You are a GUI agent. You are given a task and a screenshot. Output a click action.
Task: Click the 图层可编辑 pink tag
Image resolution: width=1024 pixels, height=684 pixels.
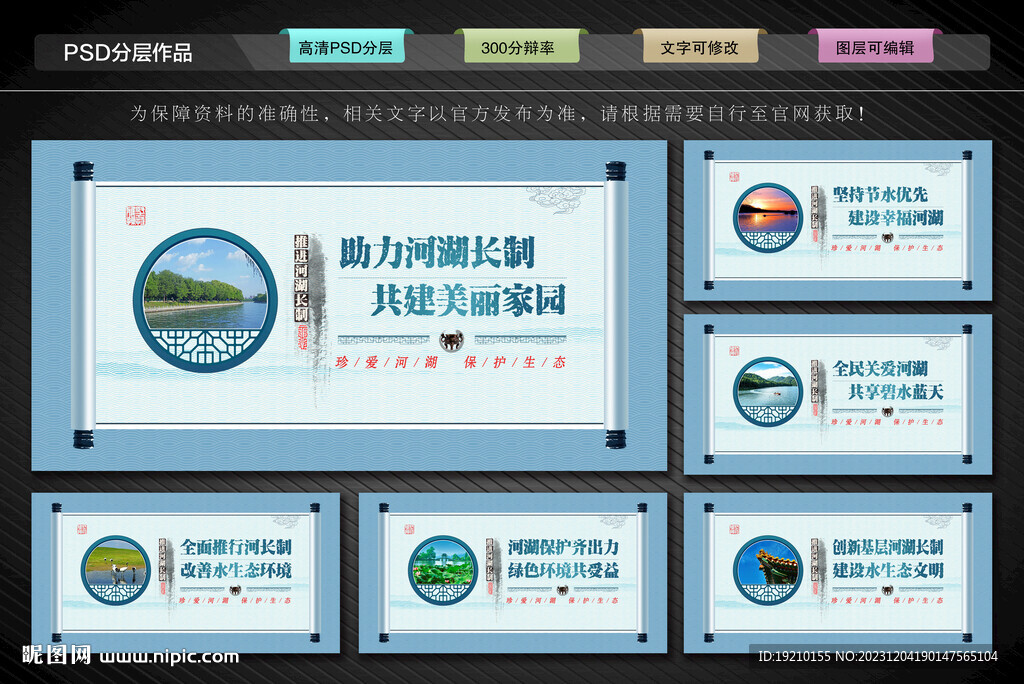[875, 48]
